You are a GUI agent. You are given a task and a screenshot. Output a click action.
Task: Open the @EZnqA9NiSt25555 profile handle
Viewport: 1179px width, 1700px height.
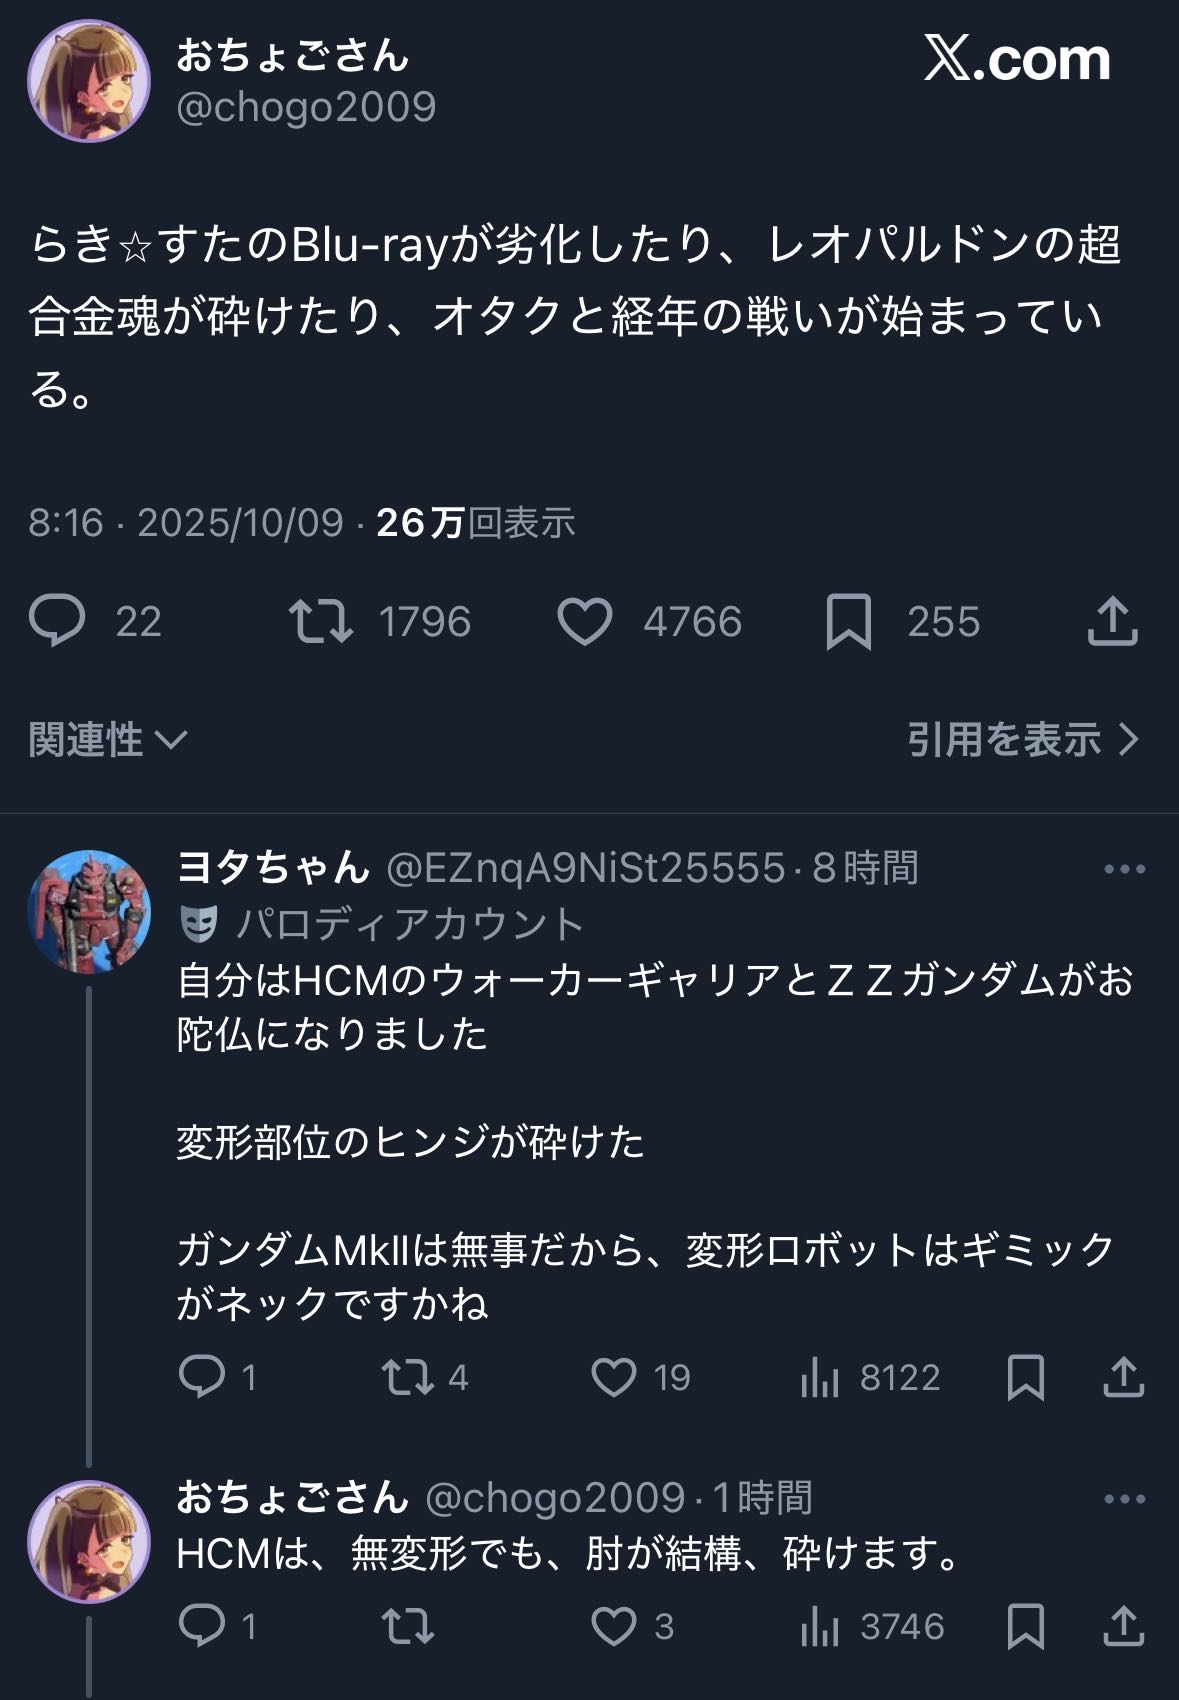pyautogui.click(x=585, y=868)
